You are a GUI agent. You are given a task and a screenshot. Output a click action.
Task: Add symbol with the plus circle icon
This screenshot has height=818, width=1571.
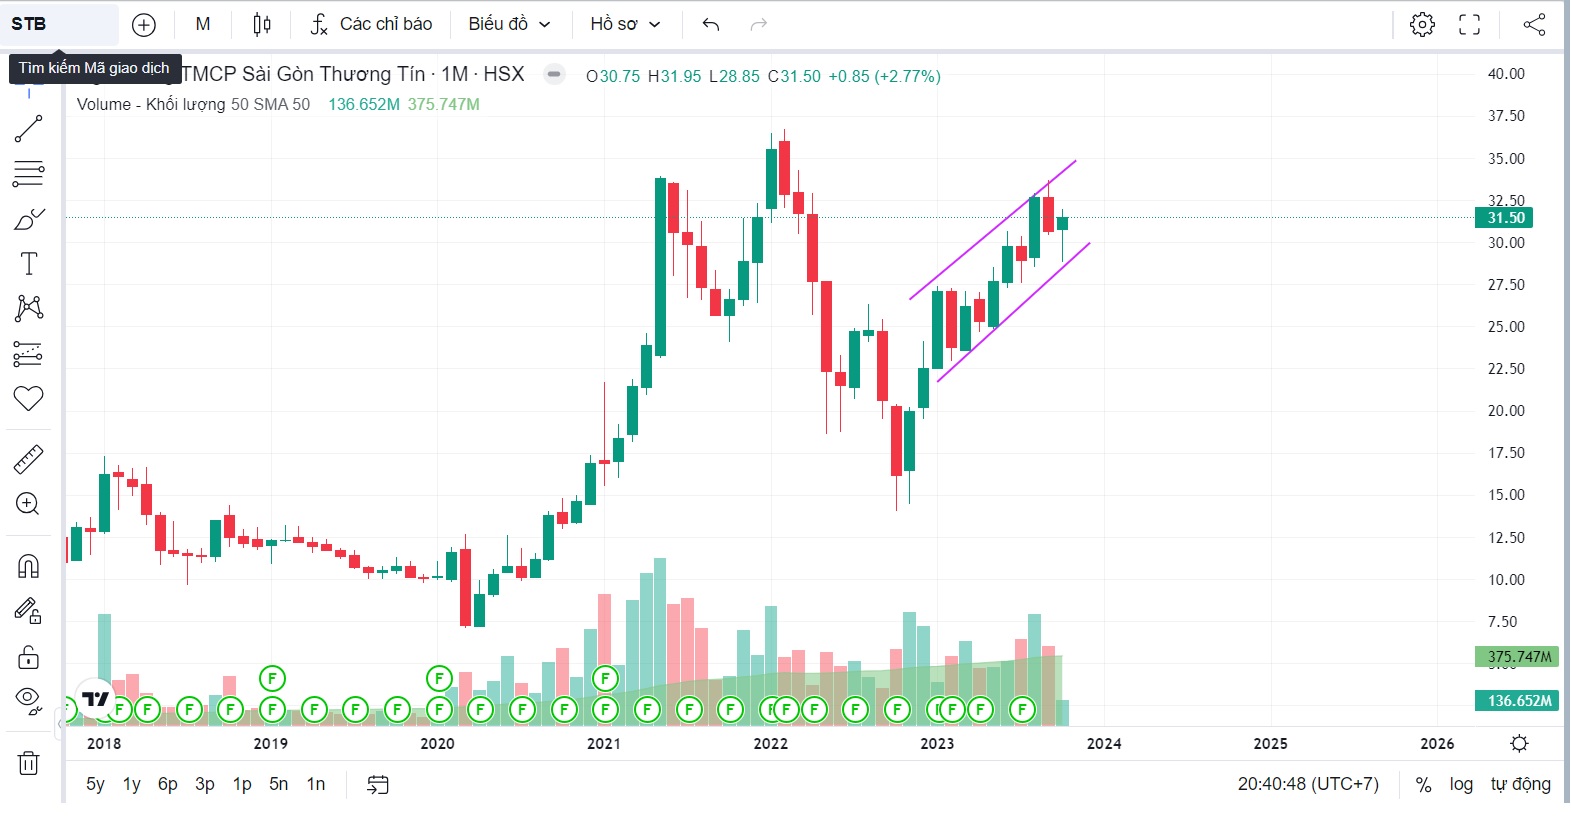pos(144,25)
